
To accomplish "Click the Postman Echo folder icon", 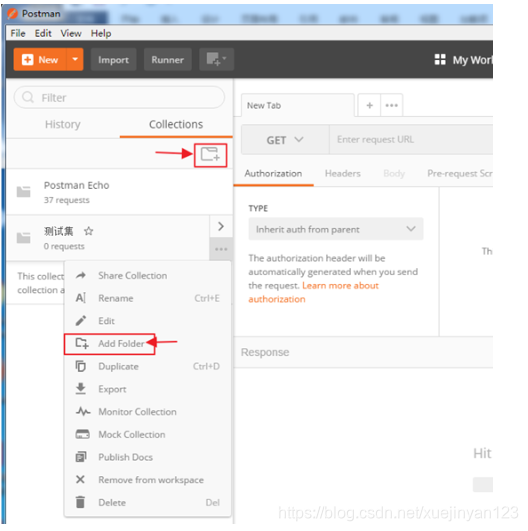I will (x=24, y=192).
